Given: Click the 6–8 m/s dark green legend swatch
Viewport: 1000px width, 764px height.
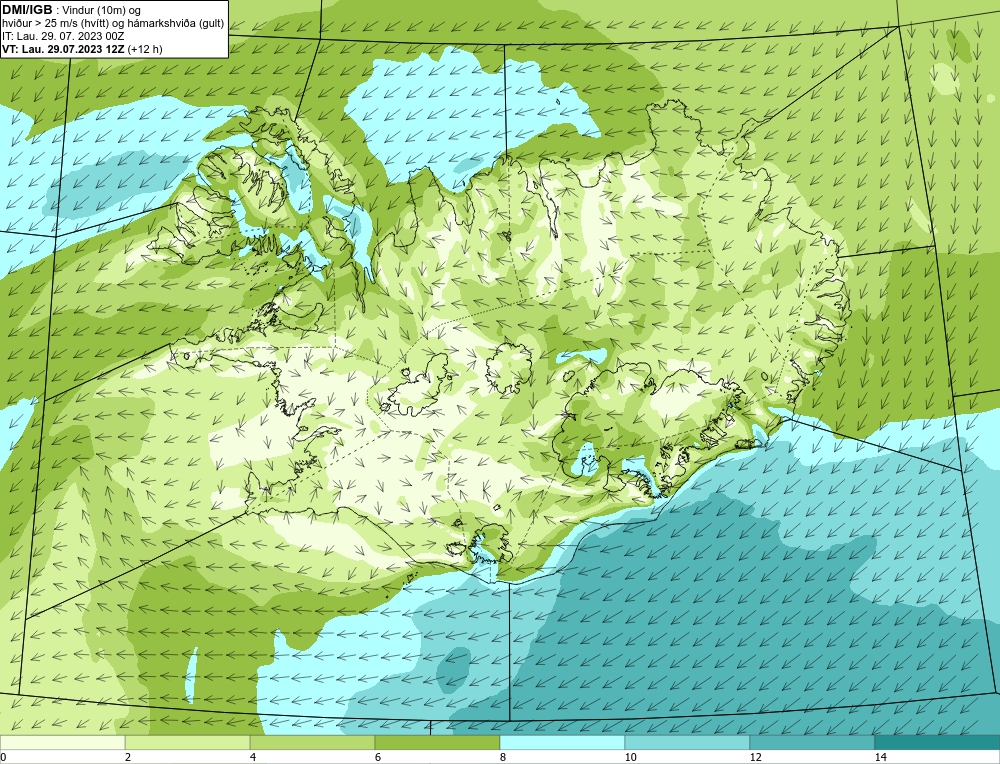Looking at the screenshot, I should pyautogui.click(x=438, y=742).
